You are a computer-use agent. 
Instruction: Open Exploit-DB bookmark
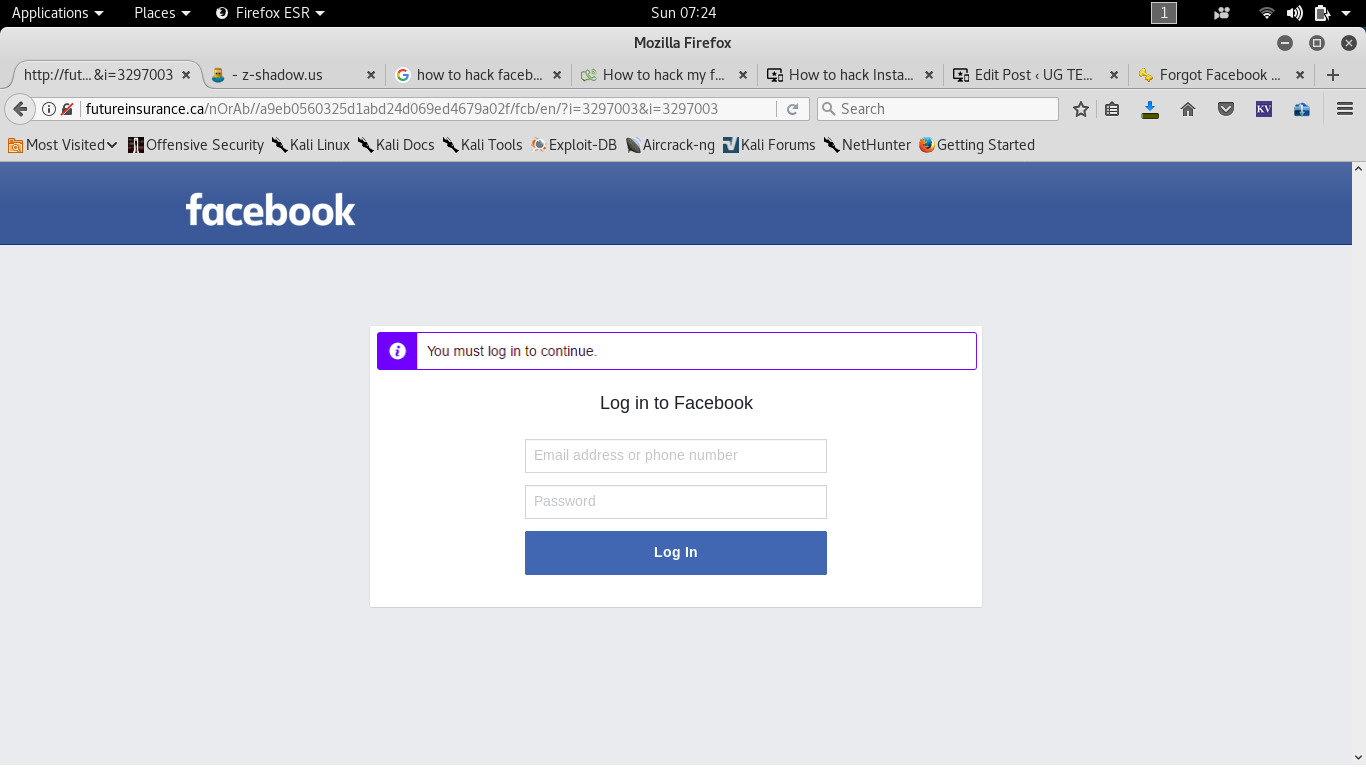pos(574,145)
